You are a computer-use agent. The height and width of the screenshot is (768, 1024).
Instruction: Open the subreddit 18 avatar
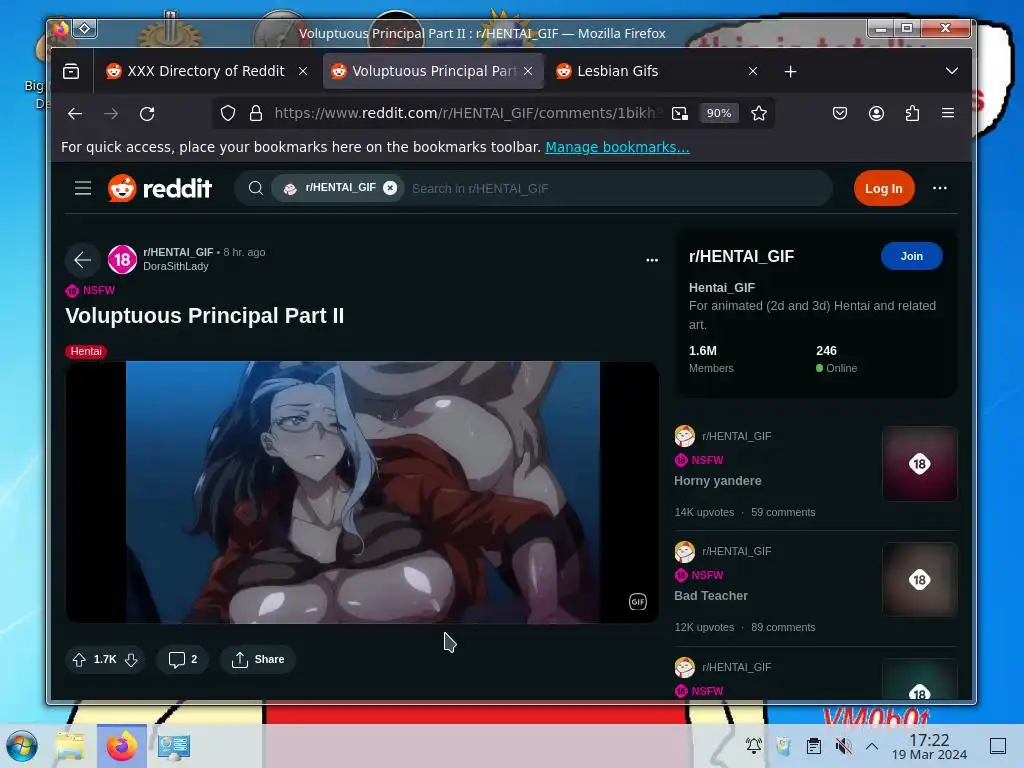pos(122,260)
